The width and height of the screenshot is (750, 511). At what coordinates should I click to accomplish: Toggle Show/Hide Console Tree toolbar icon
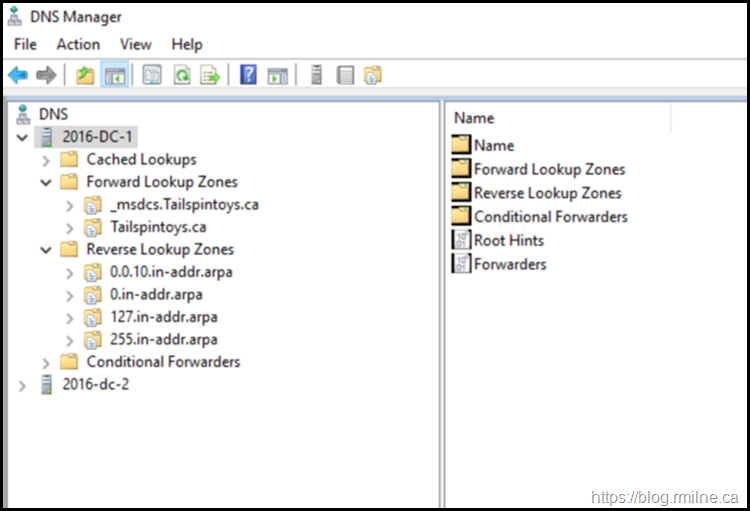115,75
